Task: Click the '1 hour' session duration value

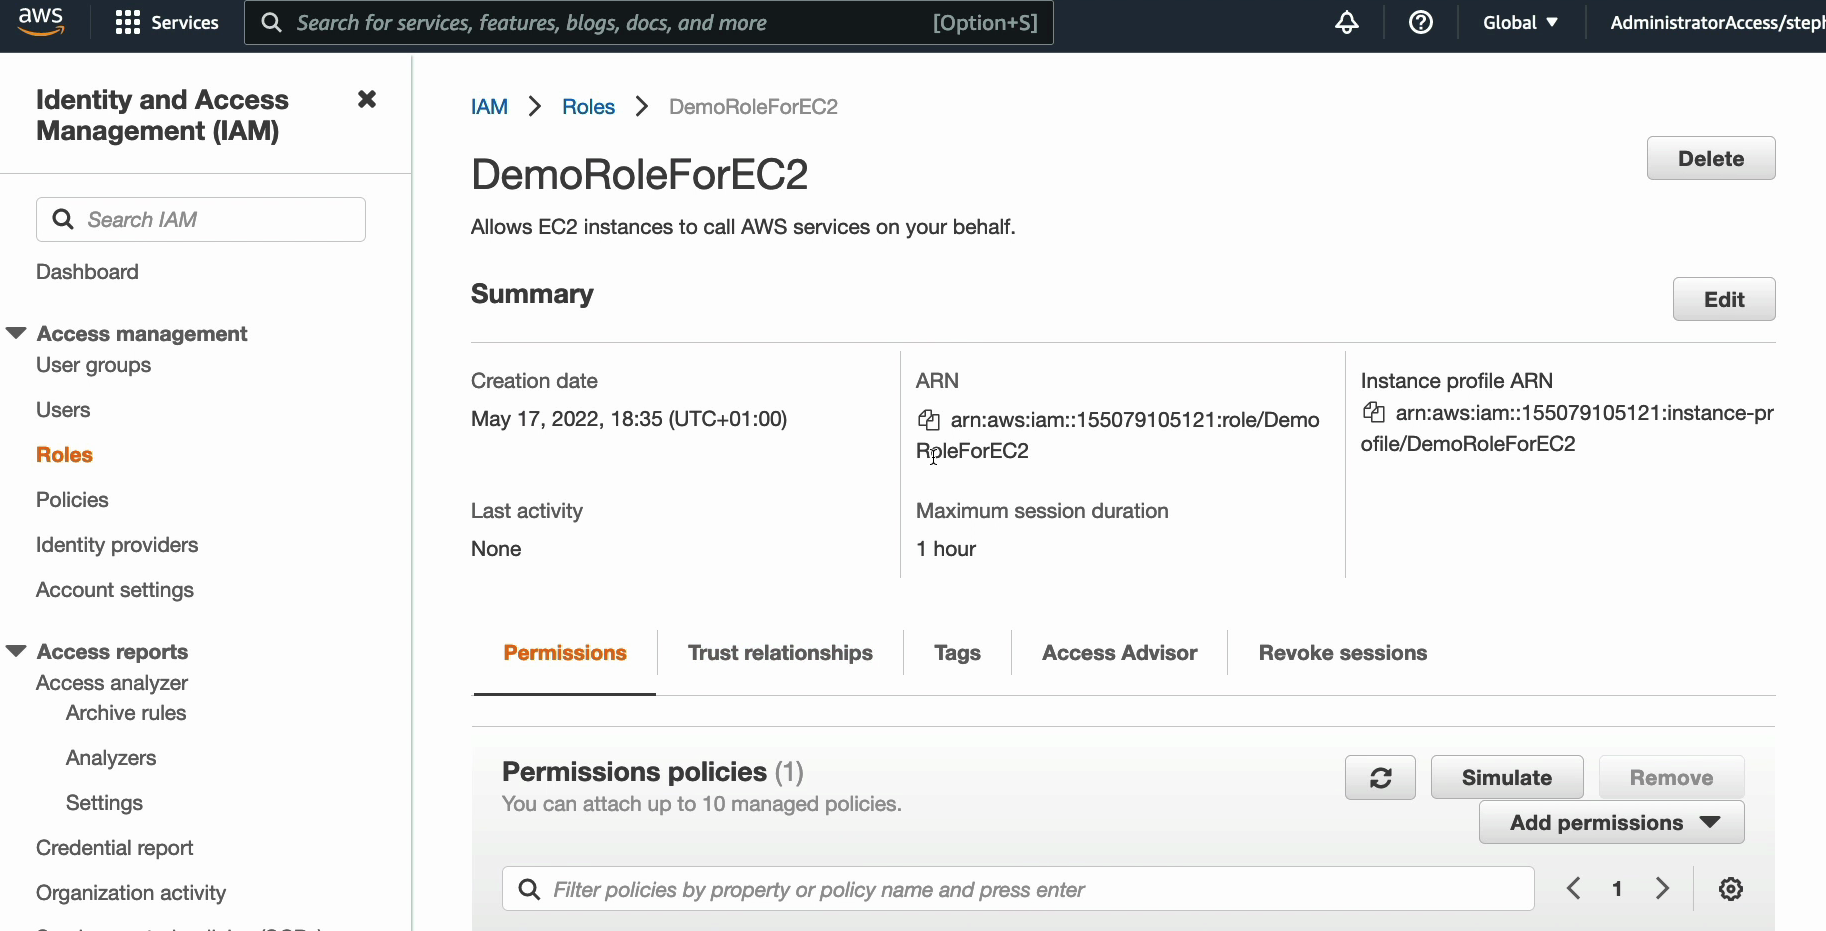Action: pos(946,549)
